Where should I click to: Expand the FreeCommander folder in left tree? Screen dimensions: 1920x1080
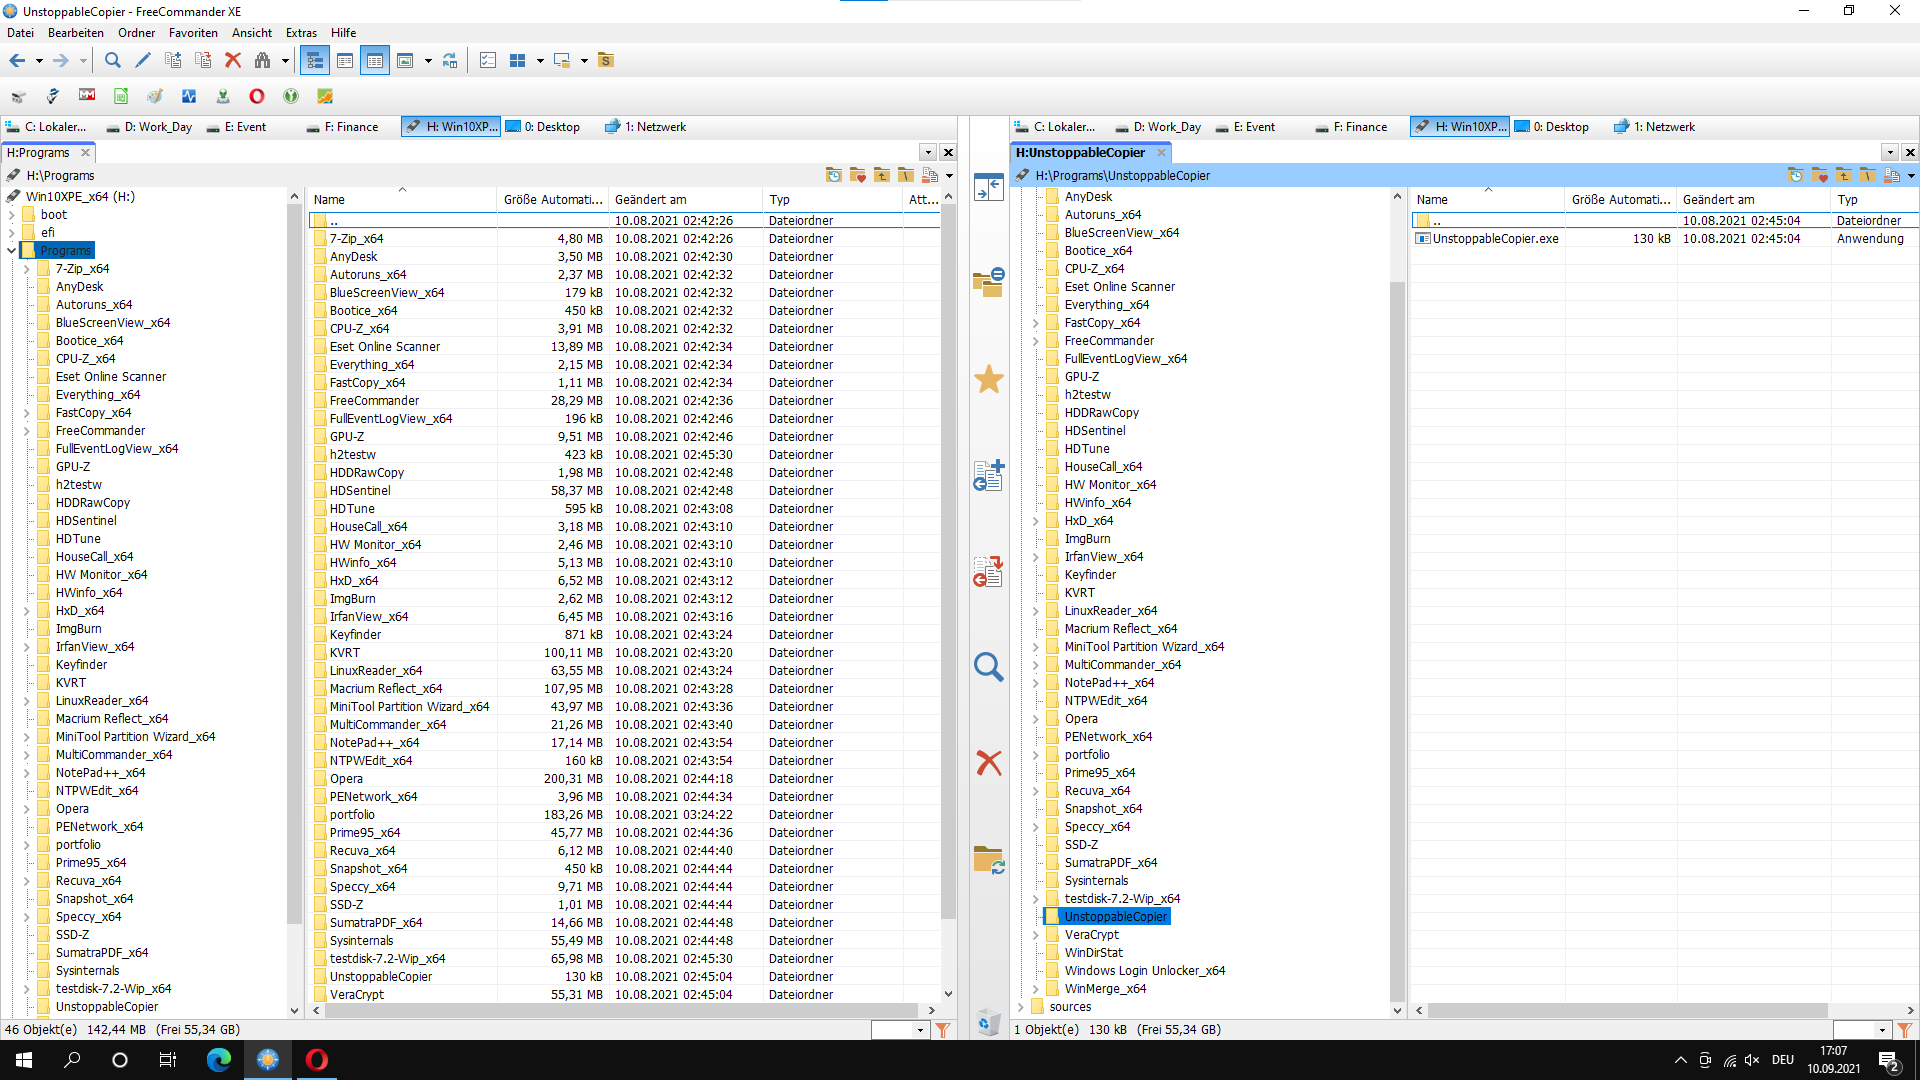click(x=27, y=431)
